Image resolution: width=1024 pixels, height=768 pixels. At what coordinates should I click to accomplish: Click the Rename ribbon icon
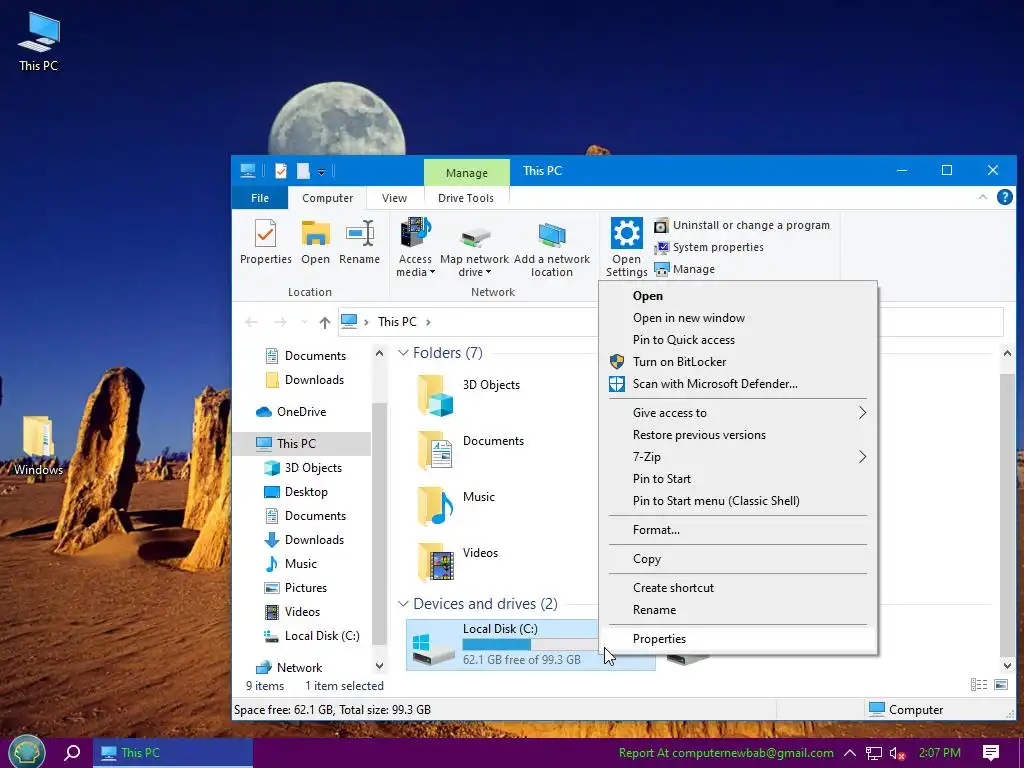pyautogui.click(x=359, y=242)
